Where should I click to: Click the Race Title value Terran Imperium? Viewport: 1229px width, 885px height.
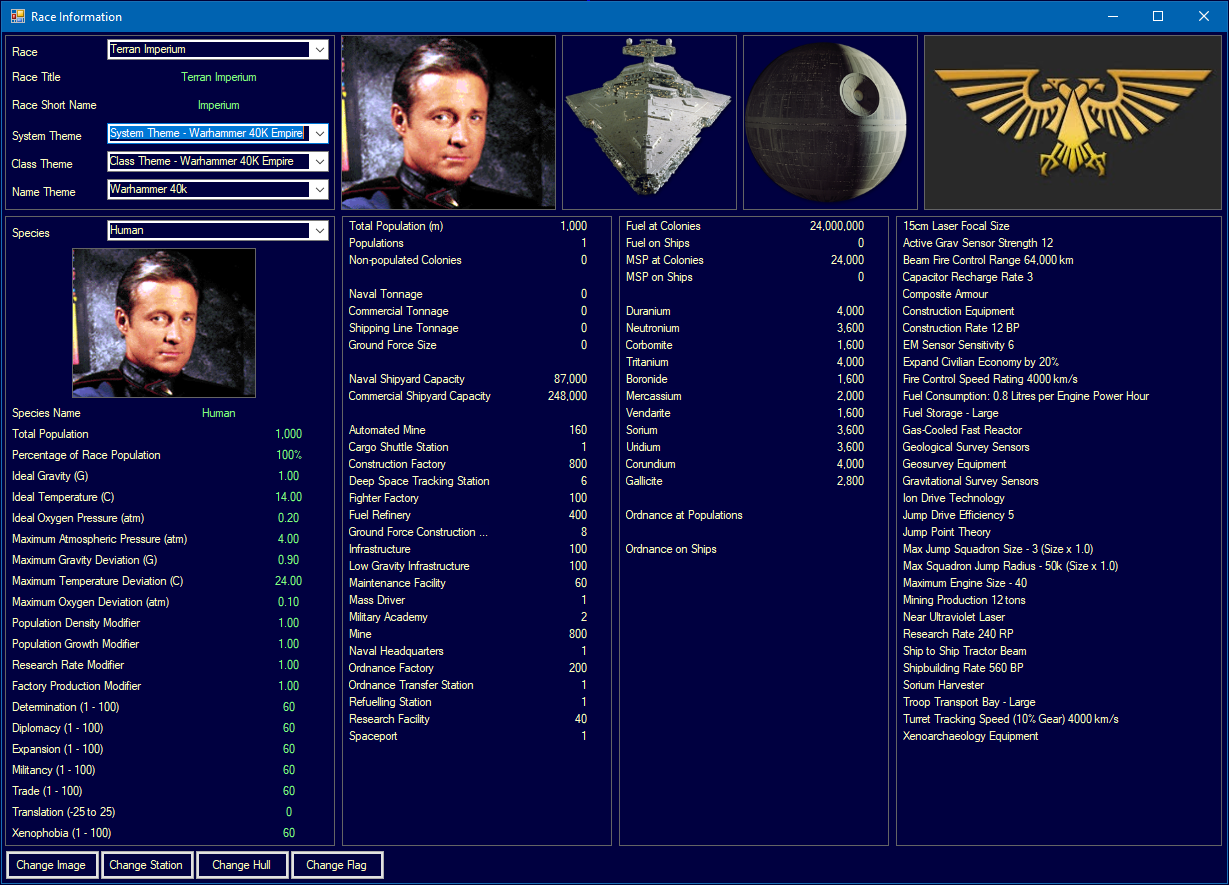[219, 77]
